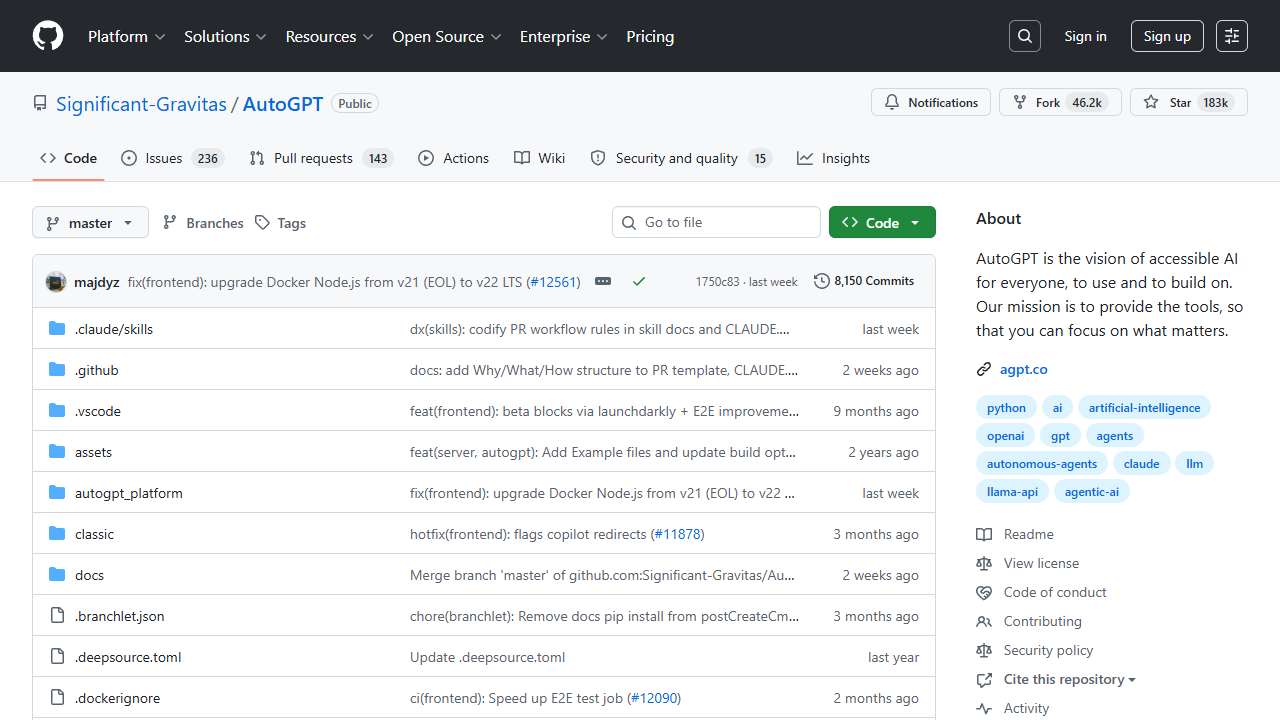Open commit history via 8,150 Commits
Viewport: 1280px width, 720px height.
[864, 281]
